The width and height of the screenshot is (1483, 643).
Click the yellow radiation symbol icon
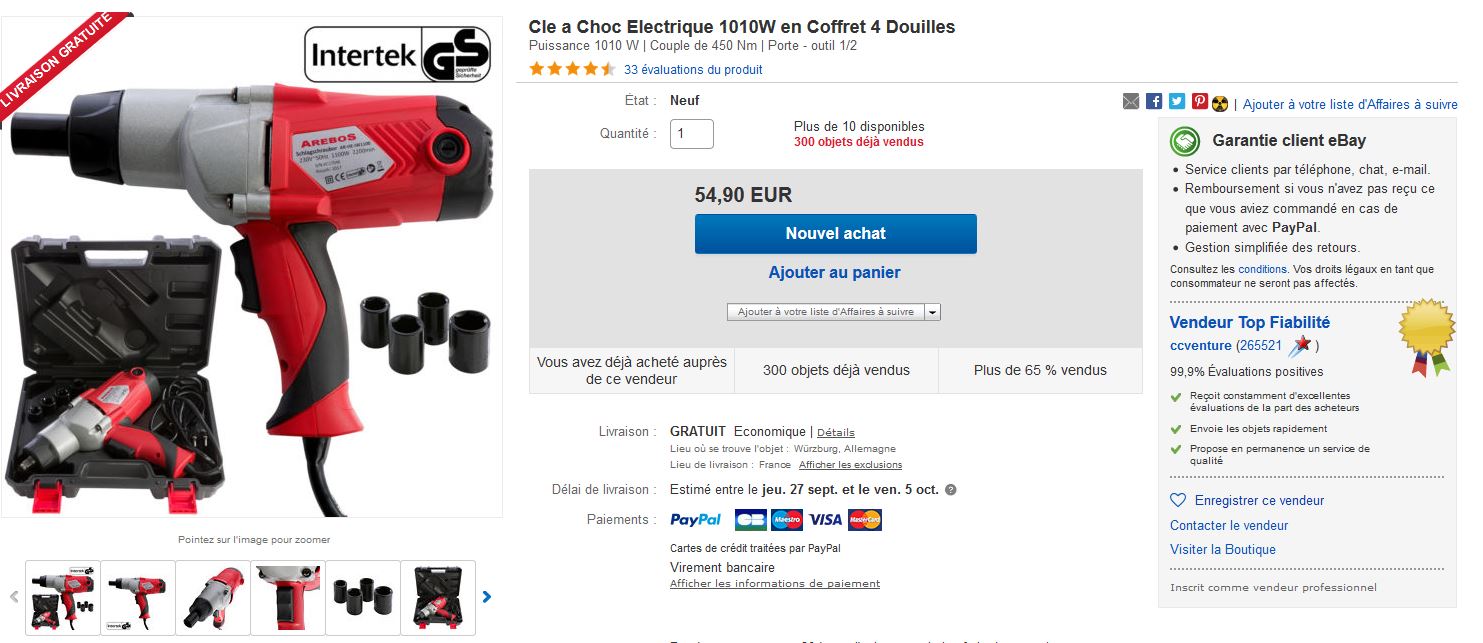pos(1220,103)
